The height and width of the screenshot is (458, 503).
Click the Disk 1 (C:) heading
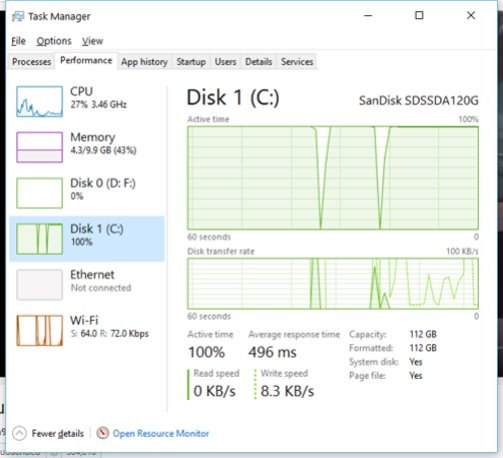coord(233,98)
